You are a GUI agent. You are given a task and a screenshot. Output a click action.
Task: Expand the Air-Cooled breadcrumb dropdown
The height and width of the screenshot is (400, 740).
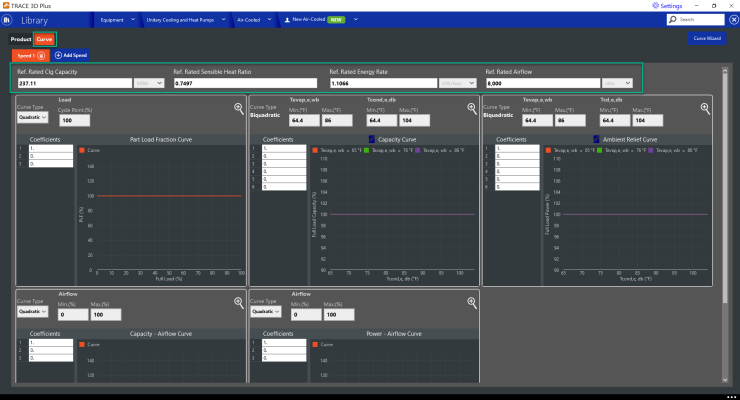pos(269,20)
